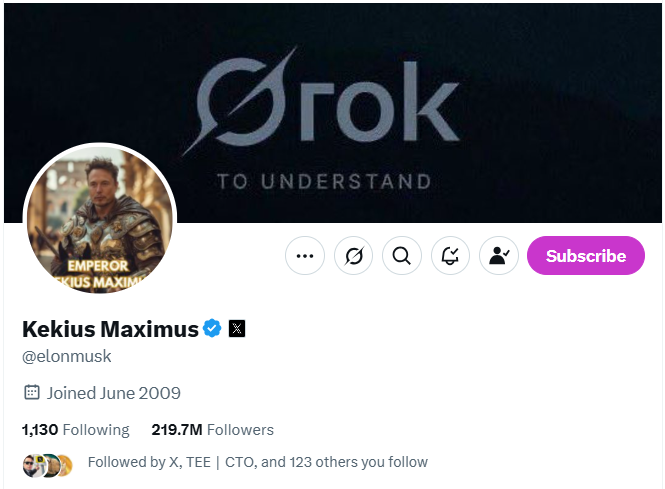Click the @elonmusk handle text
Screen dimensions: 665x489
tap(67, 356)
